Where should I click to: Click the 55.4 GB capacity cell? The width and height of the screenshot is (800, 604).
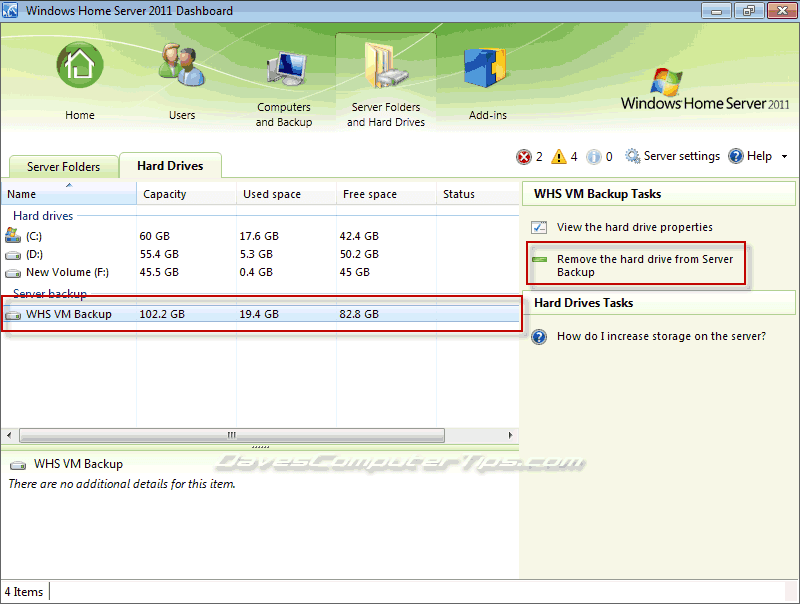click(x=159, y=254)
